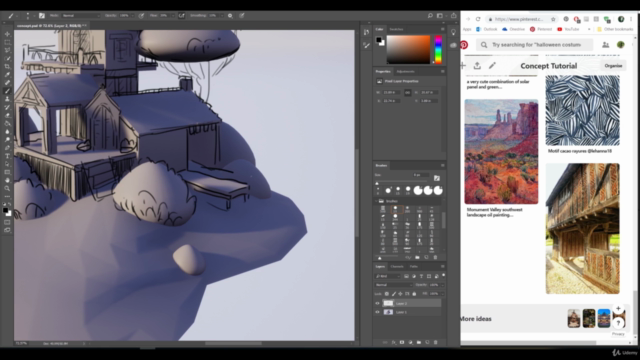
Task: Create new adjustment layer icon
Action: pos(410,342)
